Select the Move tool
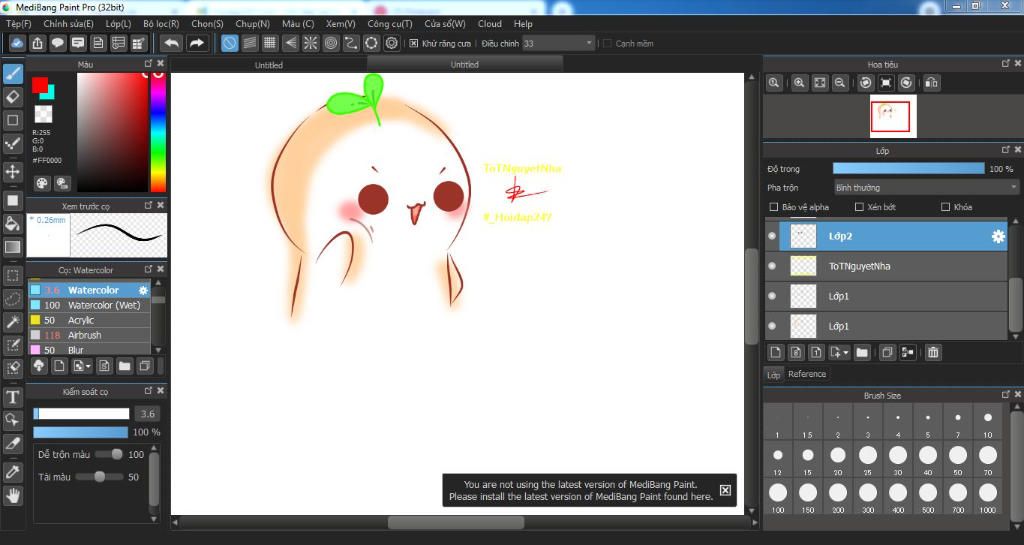Viewport: 1024px width, 545px height. coord(13,172)
